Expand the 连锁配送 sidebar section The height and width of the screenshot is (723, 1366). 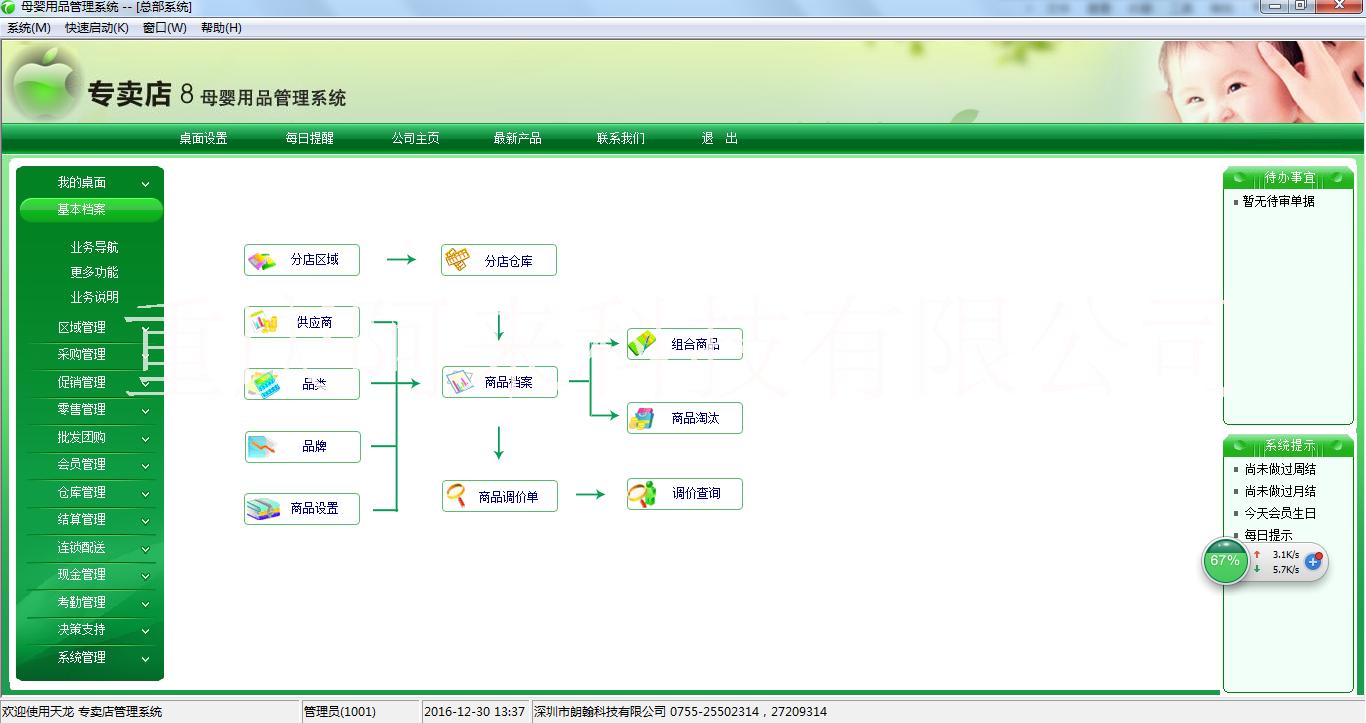pyautogui.click(x=90, y=547)
